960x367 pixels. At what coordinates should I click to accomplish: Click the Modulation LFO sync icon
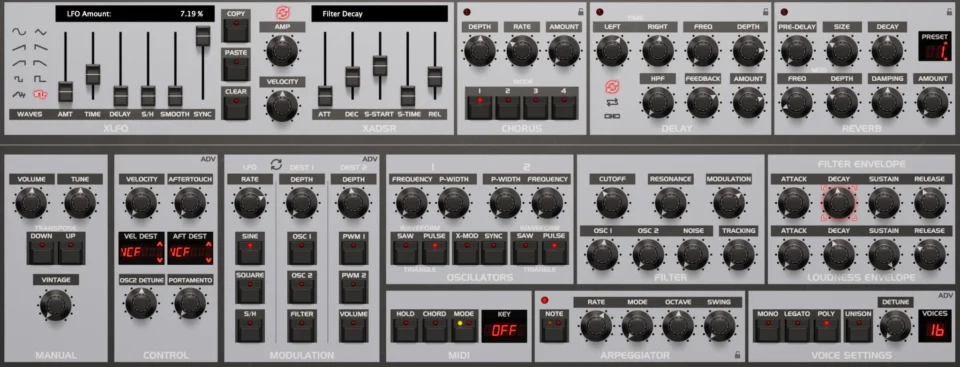click(276, 164)
